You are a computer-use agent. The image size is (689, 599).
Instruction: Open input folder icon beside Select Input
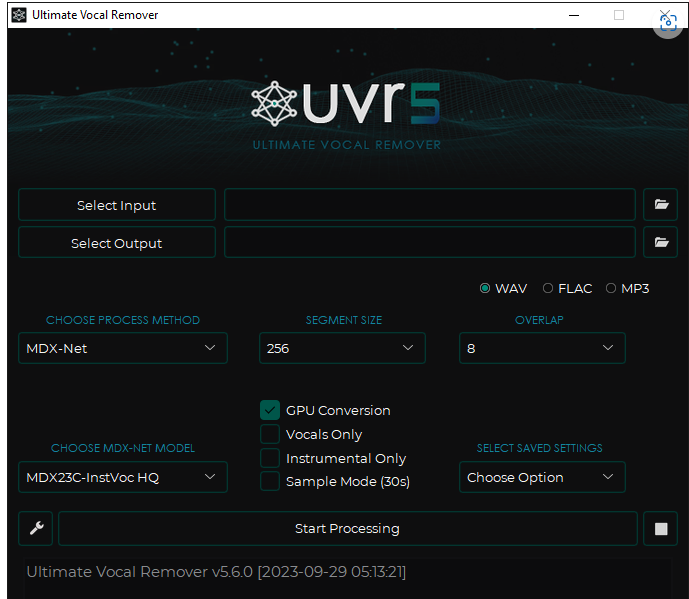660,204
